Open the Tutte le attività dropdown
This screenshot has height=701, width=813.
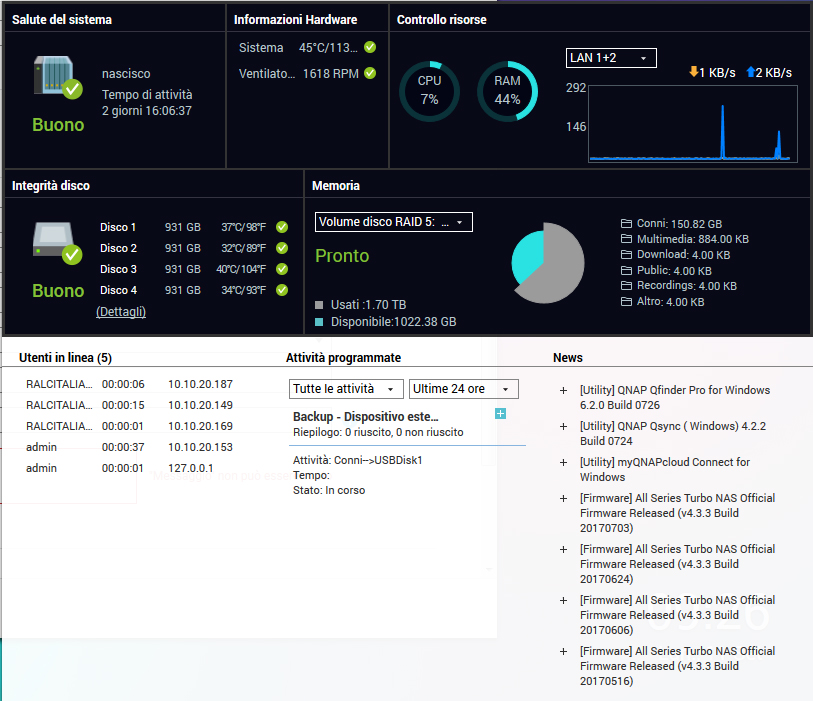coord(346,389)
